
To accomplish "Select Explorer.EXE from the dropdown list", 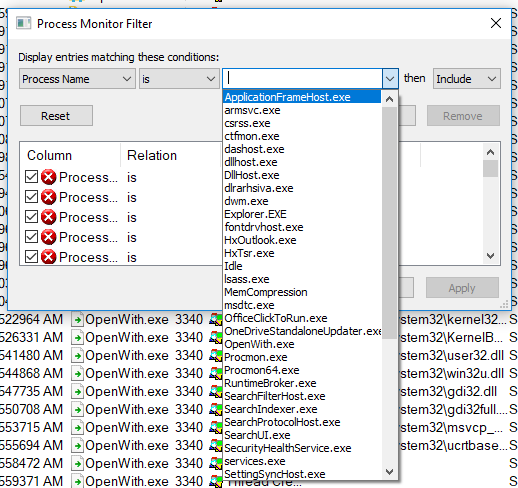I will (x=302, y=214).
